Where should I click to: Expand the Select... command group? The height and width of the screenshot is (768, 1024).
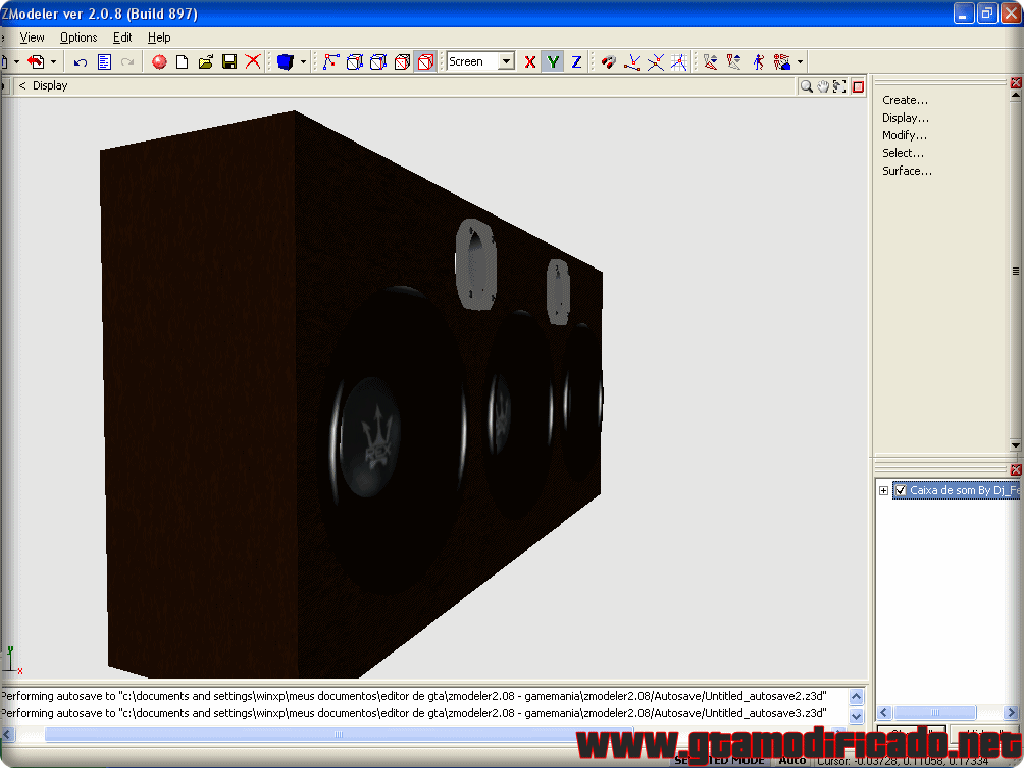point(903,153)
